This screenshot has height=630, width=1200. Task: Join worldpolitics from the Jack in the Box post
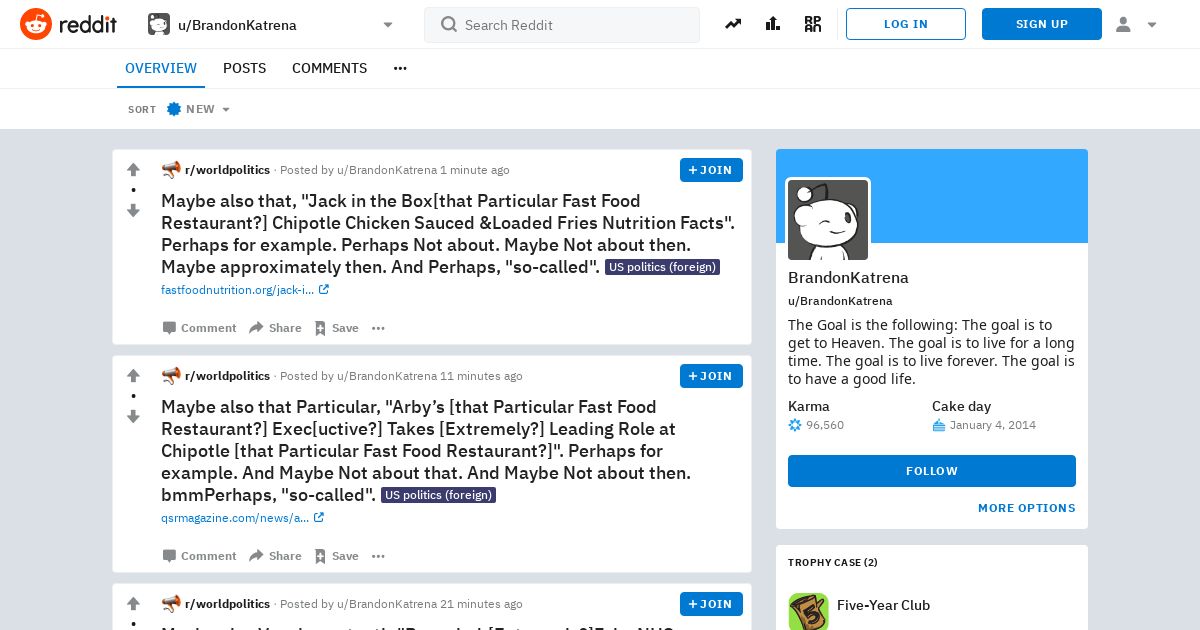click(x=711, y=170)
